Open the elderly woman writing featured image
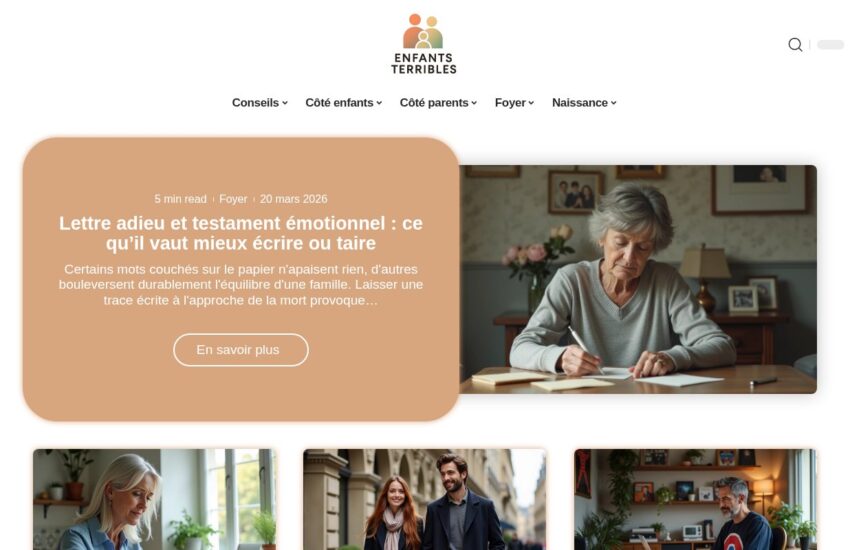Screen dimensions: 850x550 click(638, 279)
